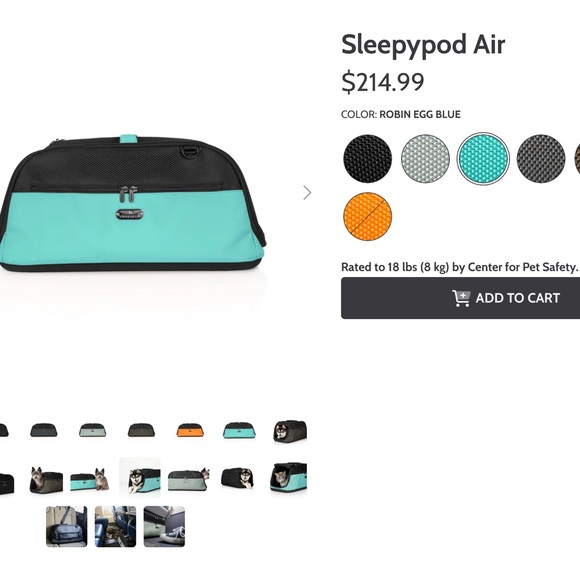View the teal carrier thumbnail in the first row
580x580 pixels.
(x=239, y=431)
